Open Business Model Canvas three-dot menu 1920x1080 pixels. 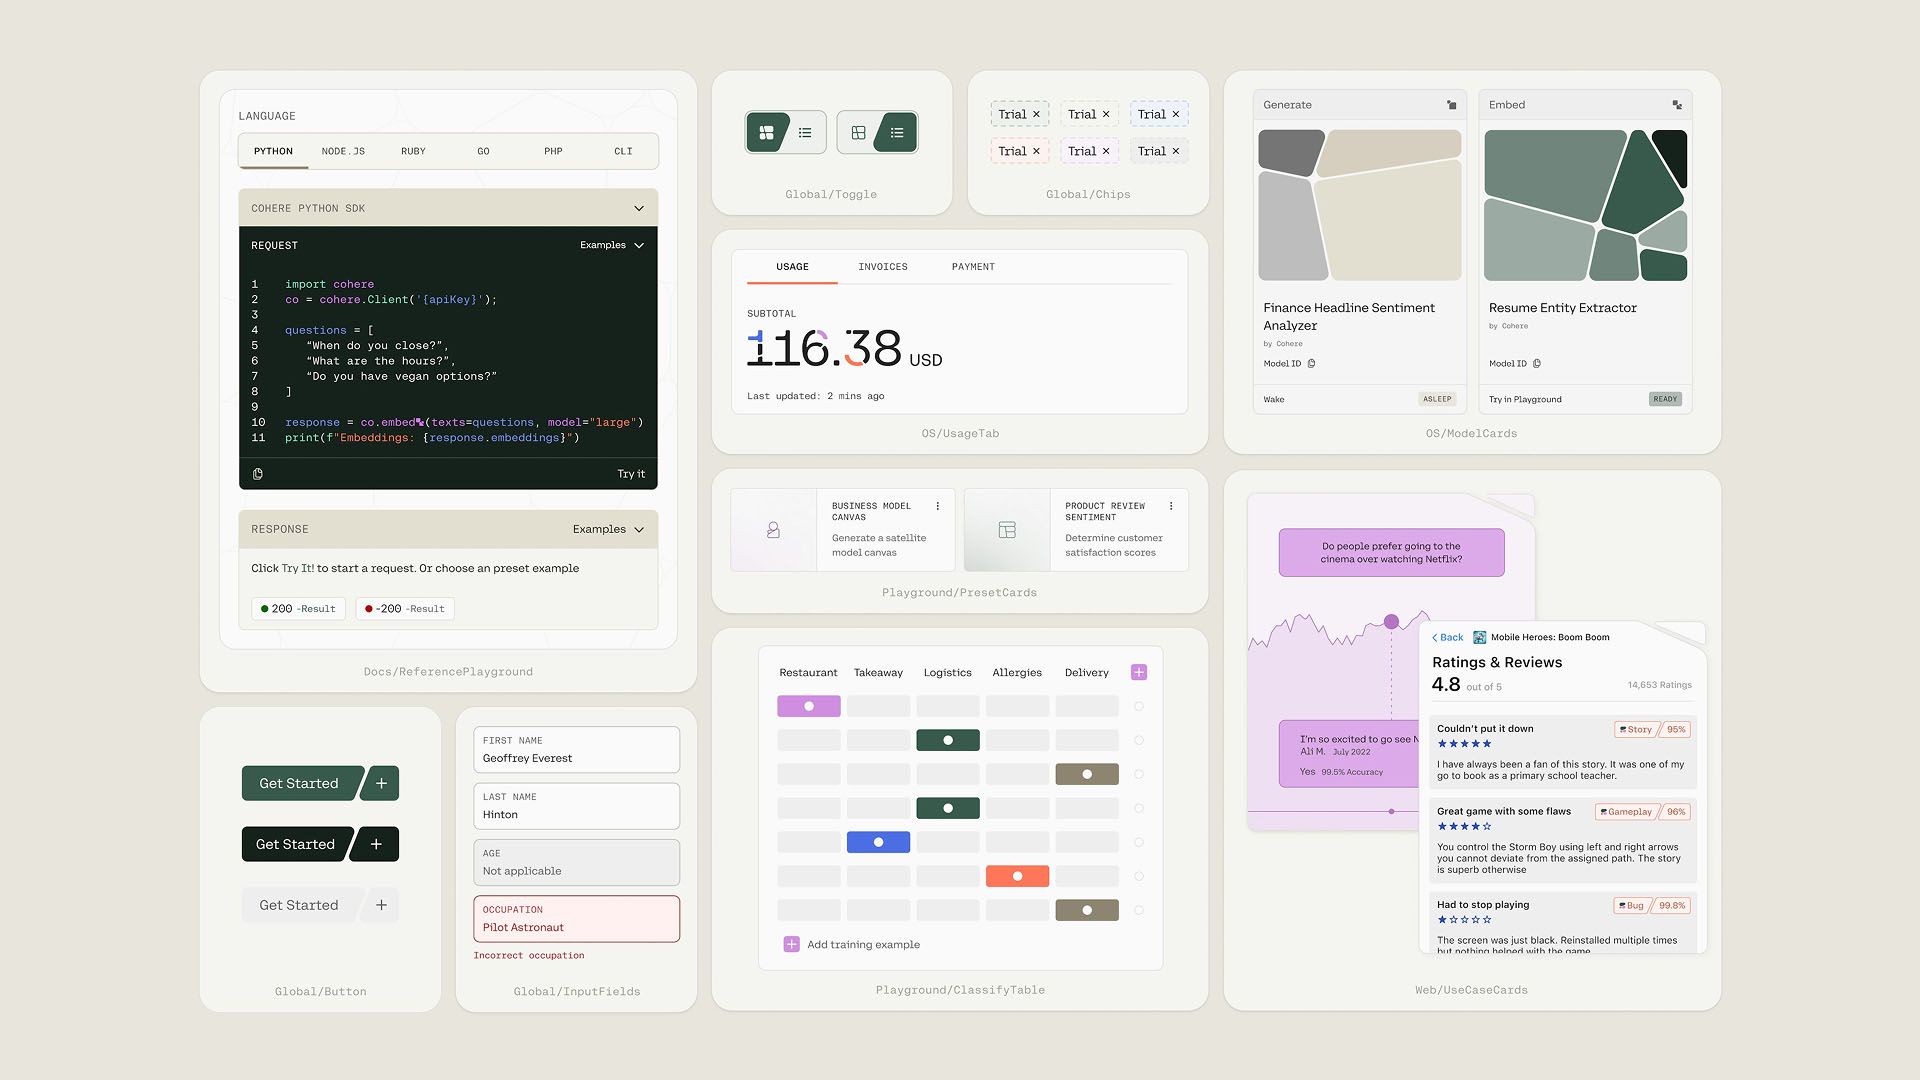(937, 506)
